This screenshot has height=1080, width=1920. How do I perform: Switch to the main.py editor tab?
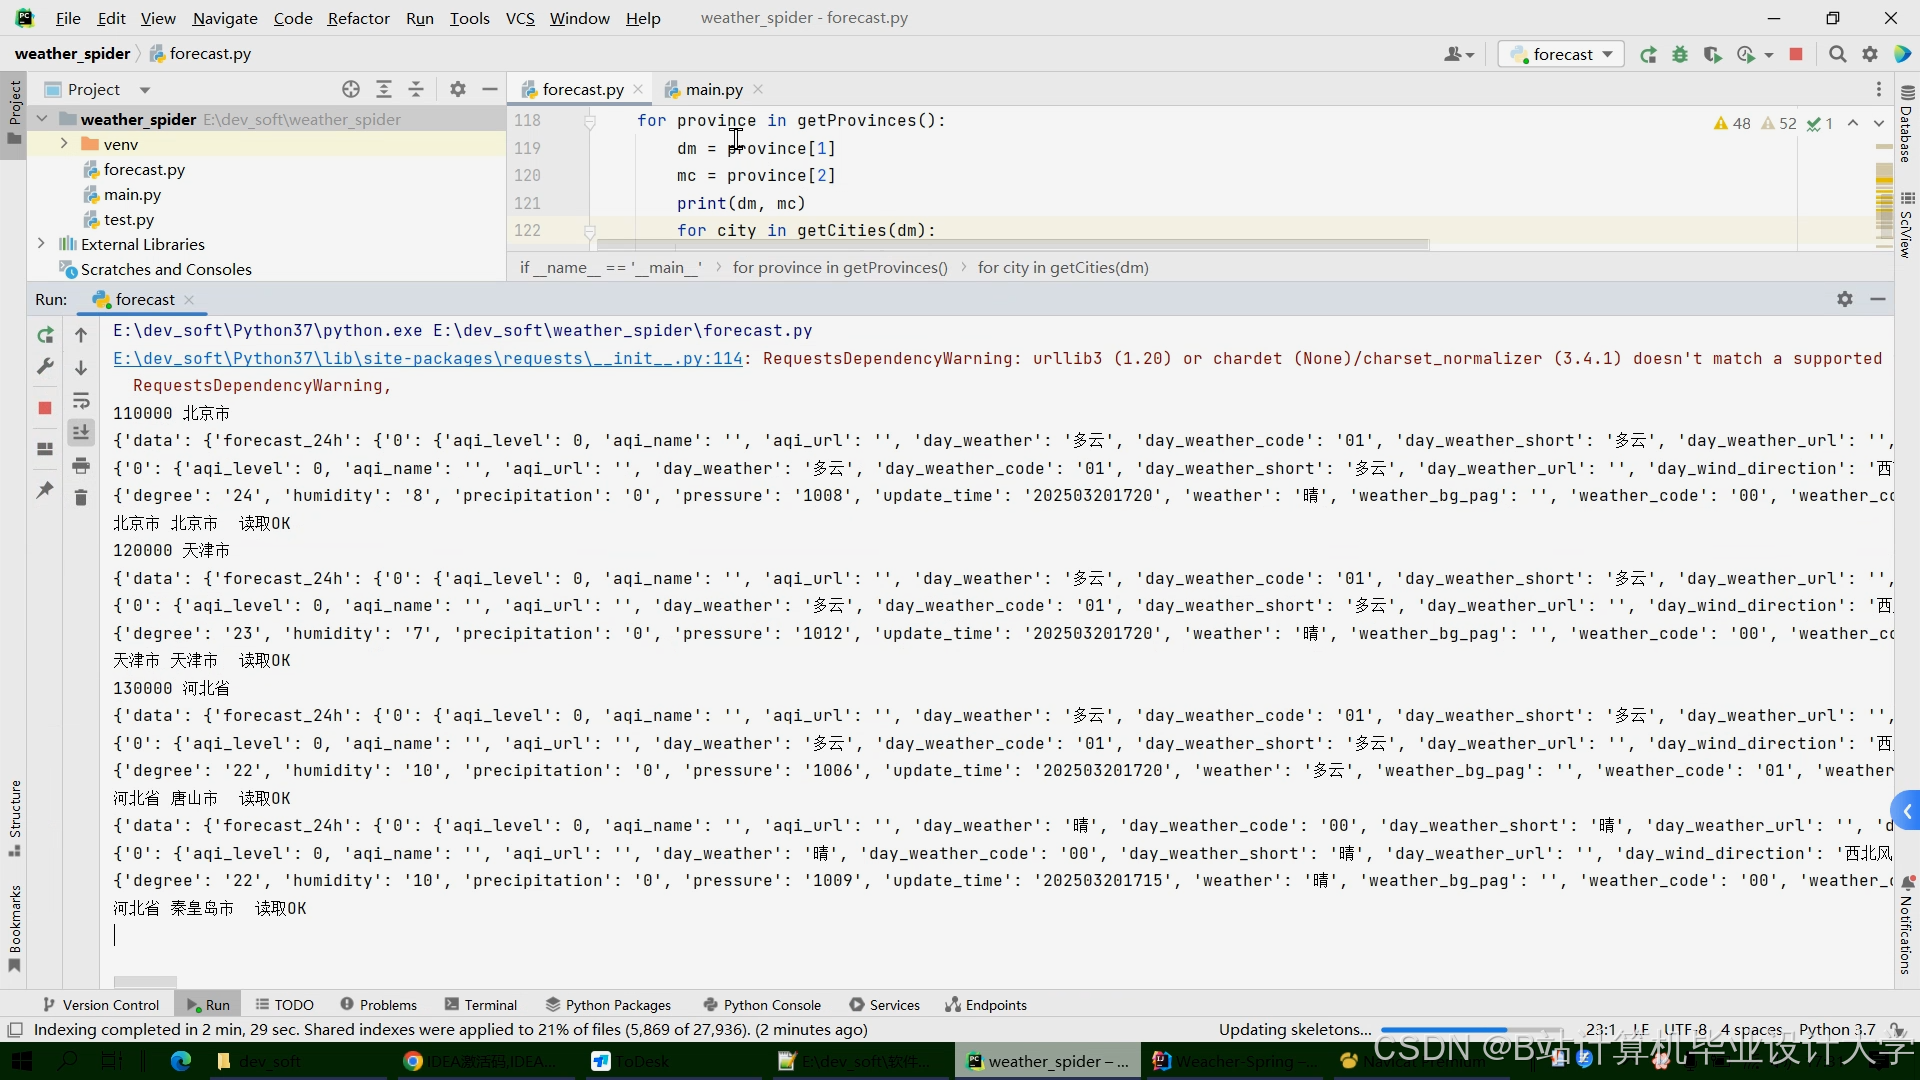click(713, 89)
